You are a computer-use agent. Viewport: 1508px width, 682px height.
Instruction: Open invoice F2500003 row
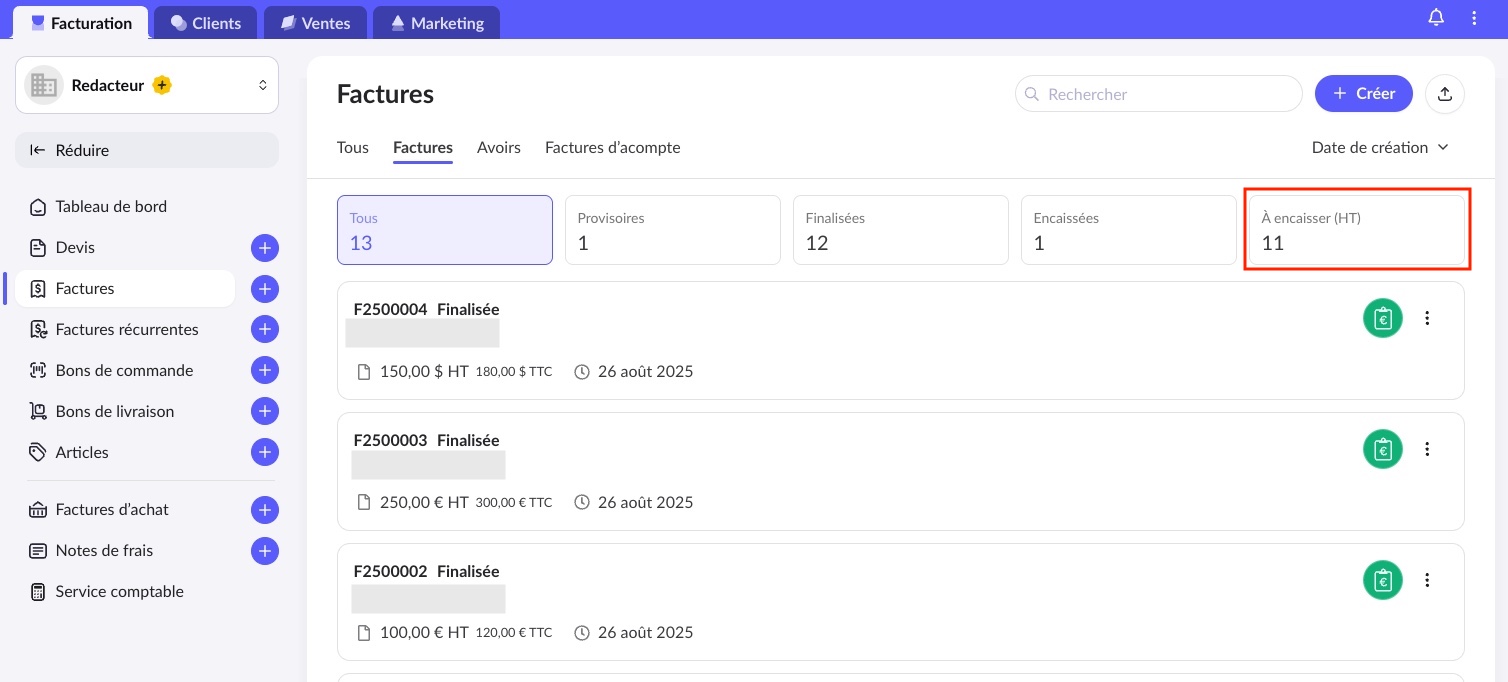901,471
